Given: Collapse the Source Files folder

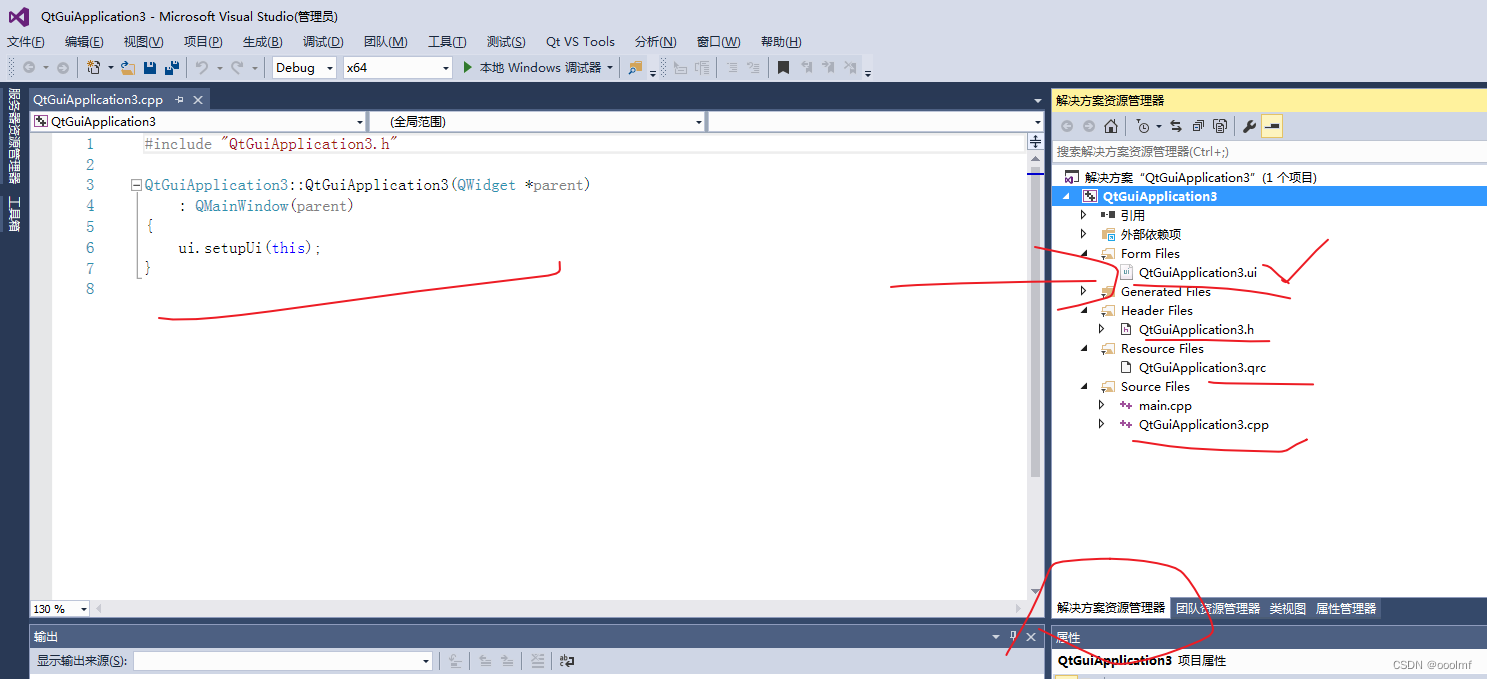Looking at the screenshot, I should pyautogui.click(x=1084, y=387).
